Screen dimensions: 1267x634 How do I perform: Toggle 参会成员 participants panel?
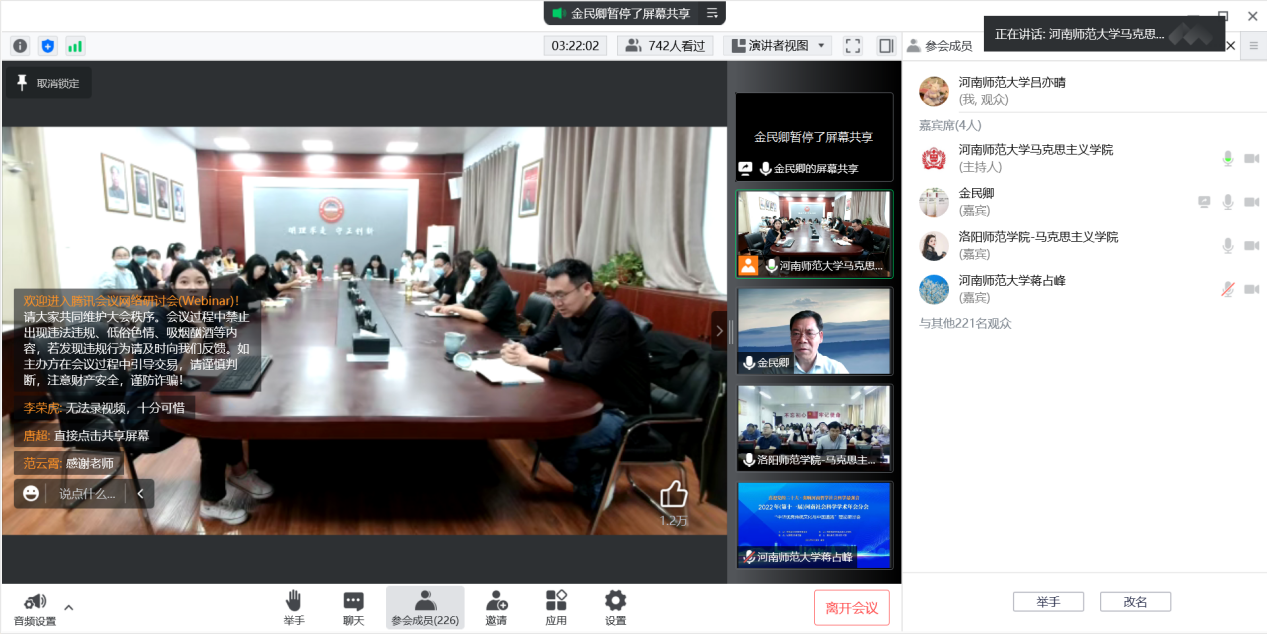(x=425, y=607)
